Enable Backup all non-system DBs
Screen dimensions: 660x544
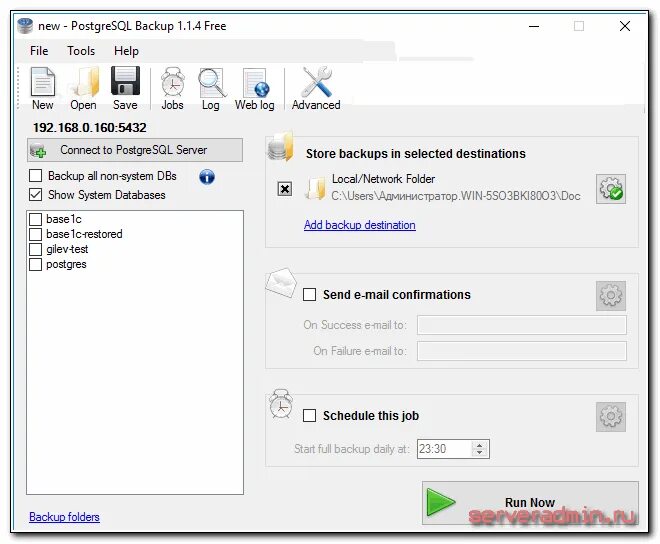(35, 176)
